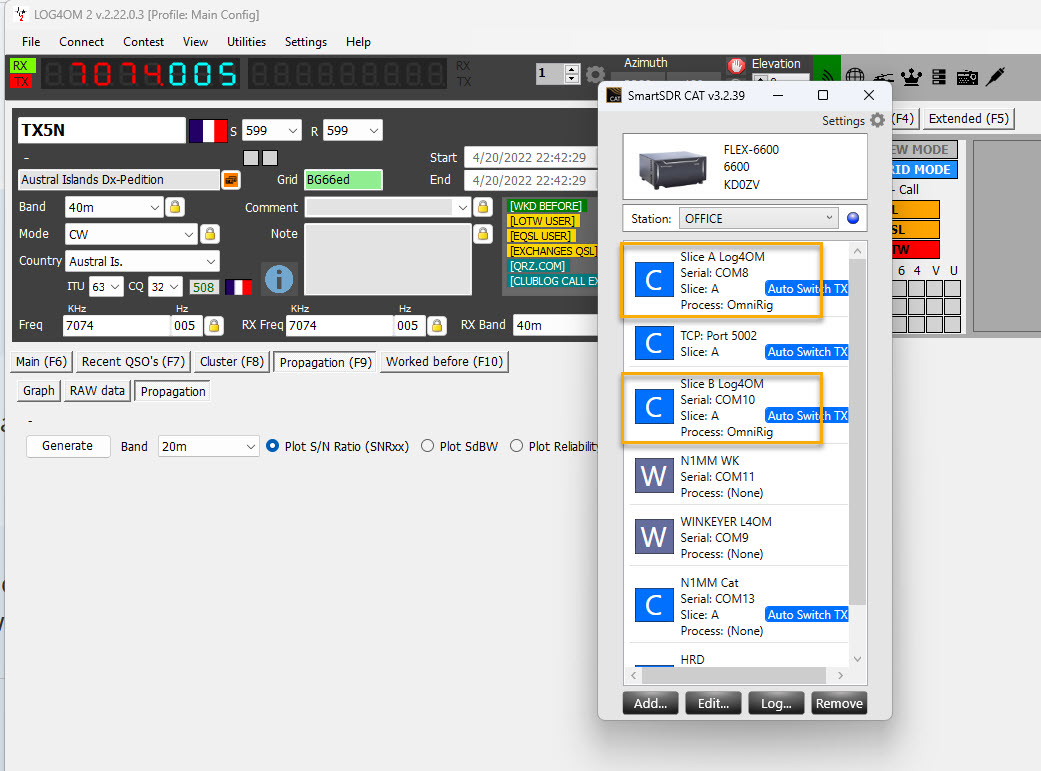Select Plot SdBW radio button
The image size is (1041, 771).
tap(428, 446)
